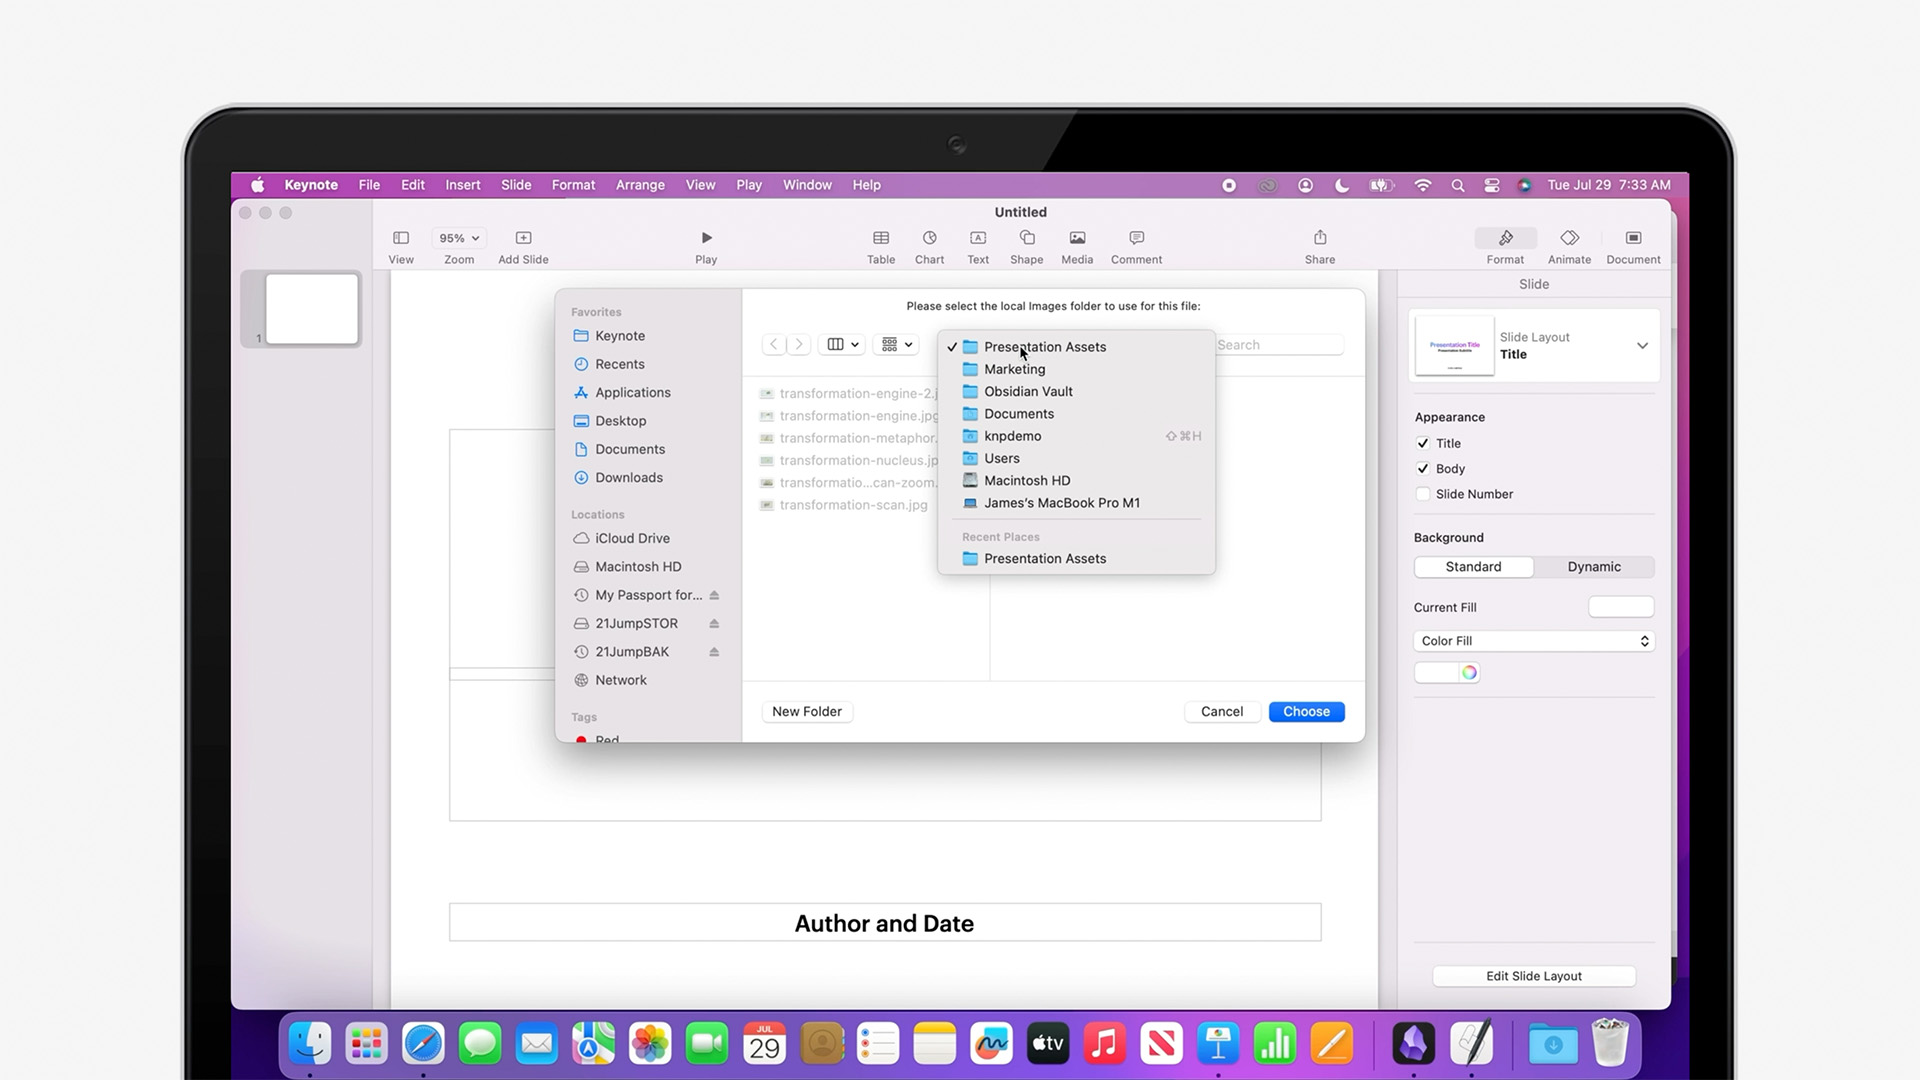The image size is (1920, 1080).
Task: Open the Arrange menu
Action: (x=639, y=185)
